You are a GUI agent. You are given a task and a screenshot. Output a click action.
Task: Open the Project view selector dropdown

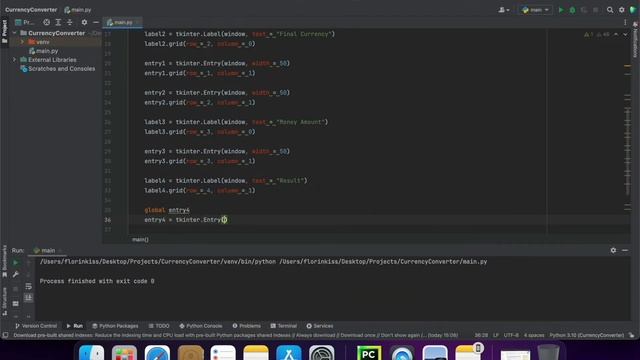point(25,22)
